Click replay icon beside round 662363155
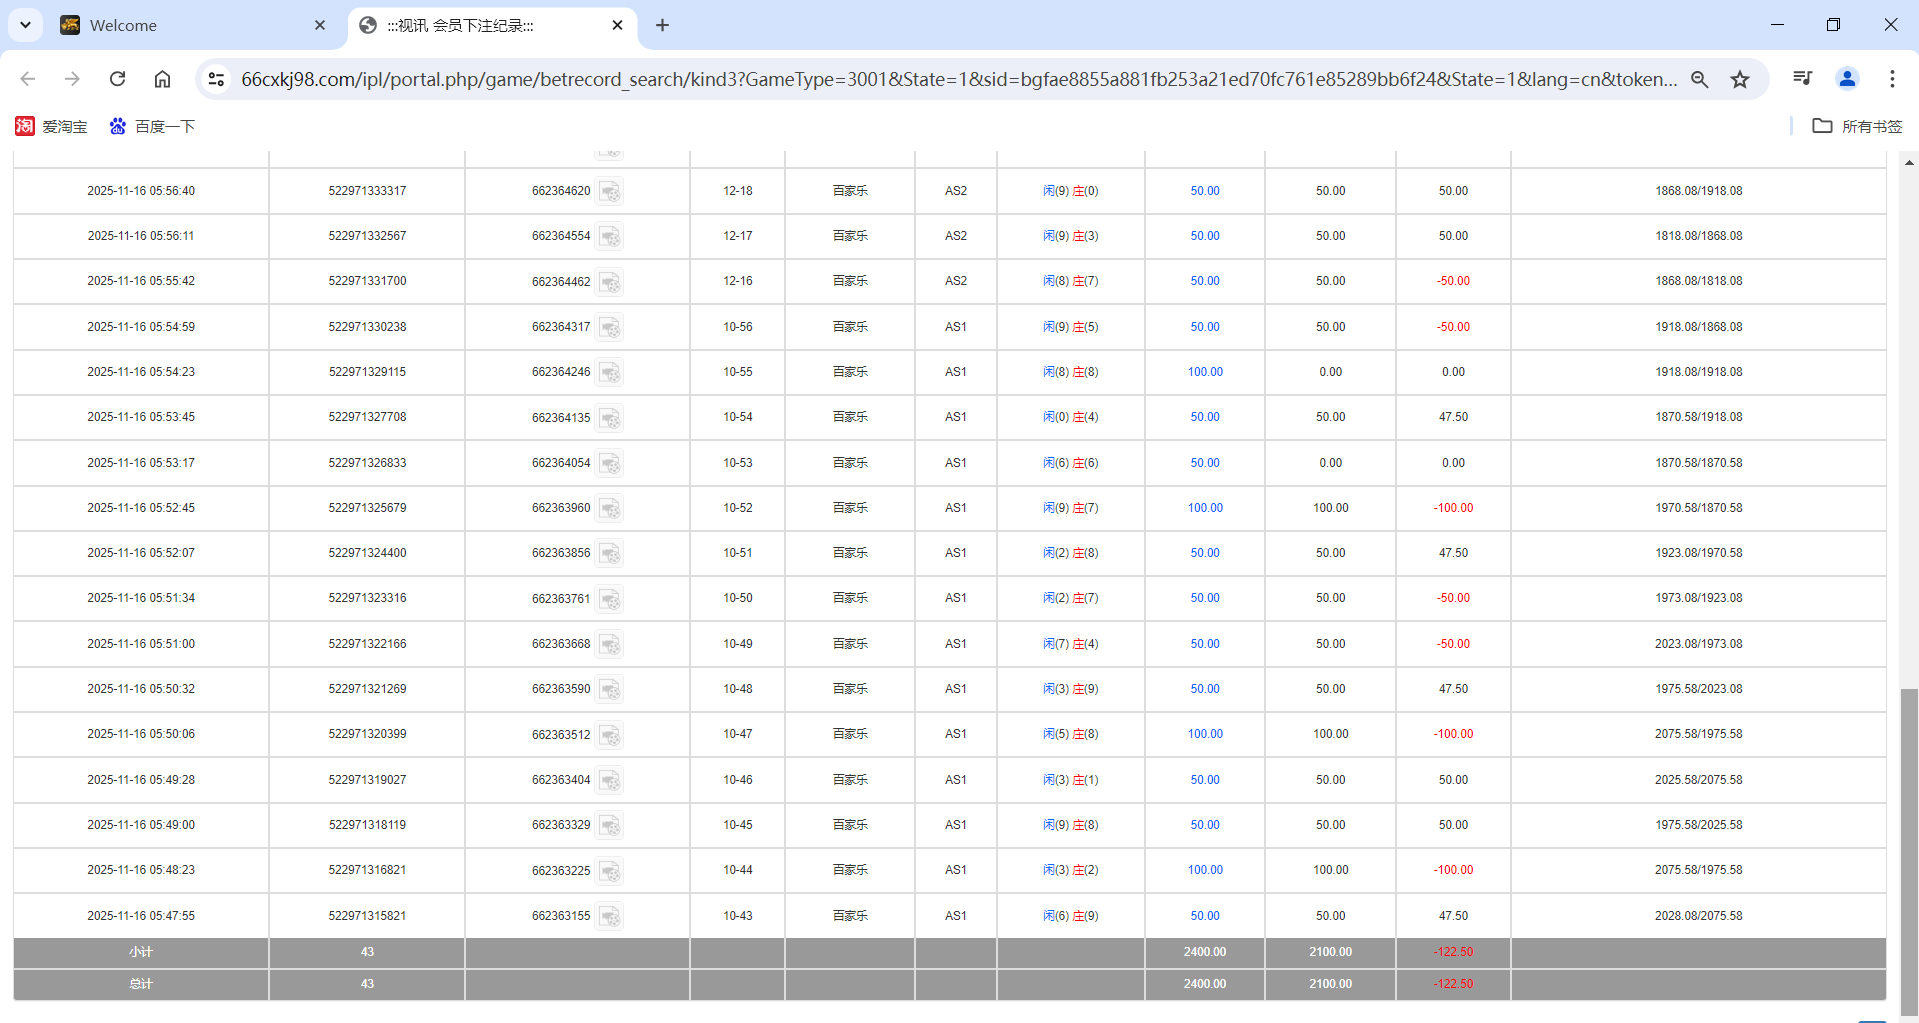 coord(609,916)
